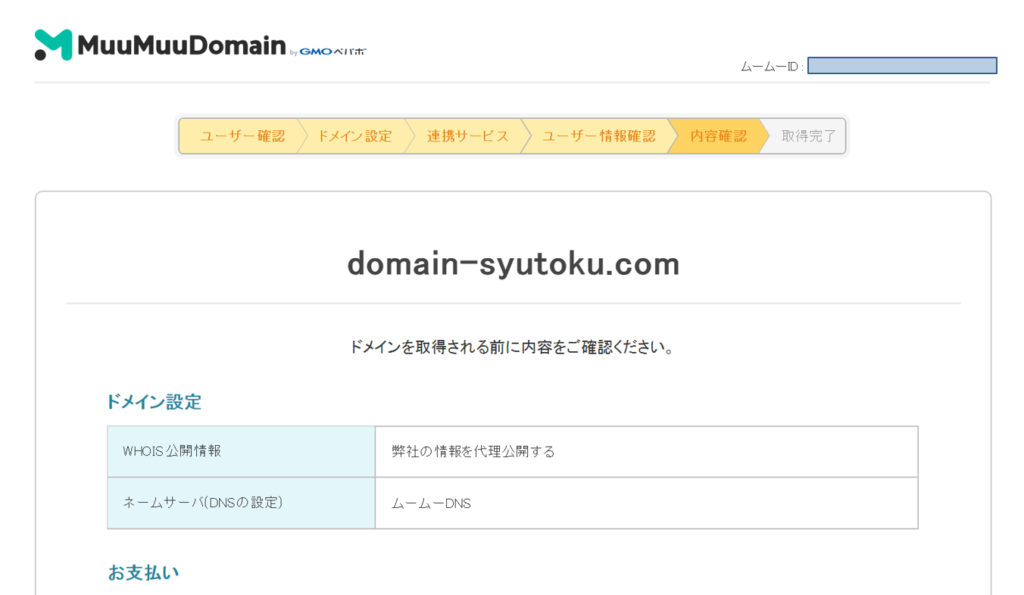The image size is (1024, 595).
Task: Select the WHOIS公開情報 label cell
Action: pyautogui.click(x=241, y=451)
